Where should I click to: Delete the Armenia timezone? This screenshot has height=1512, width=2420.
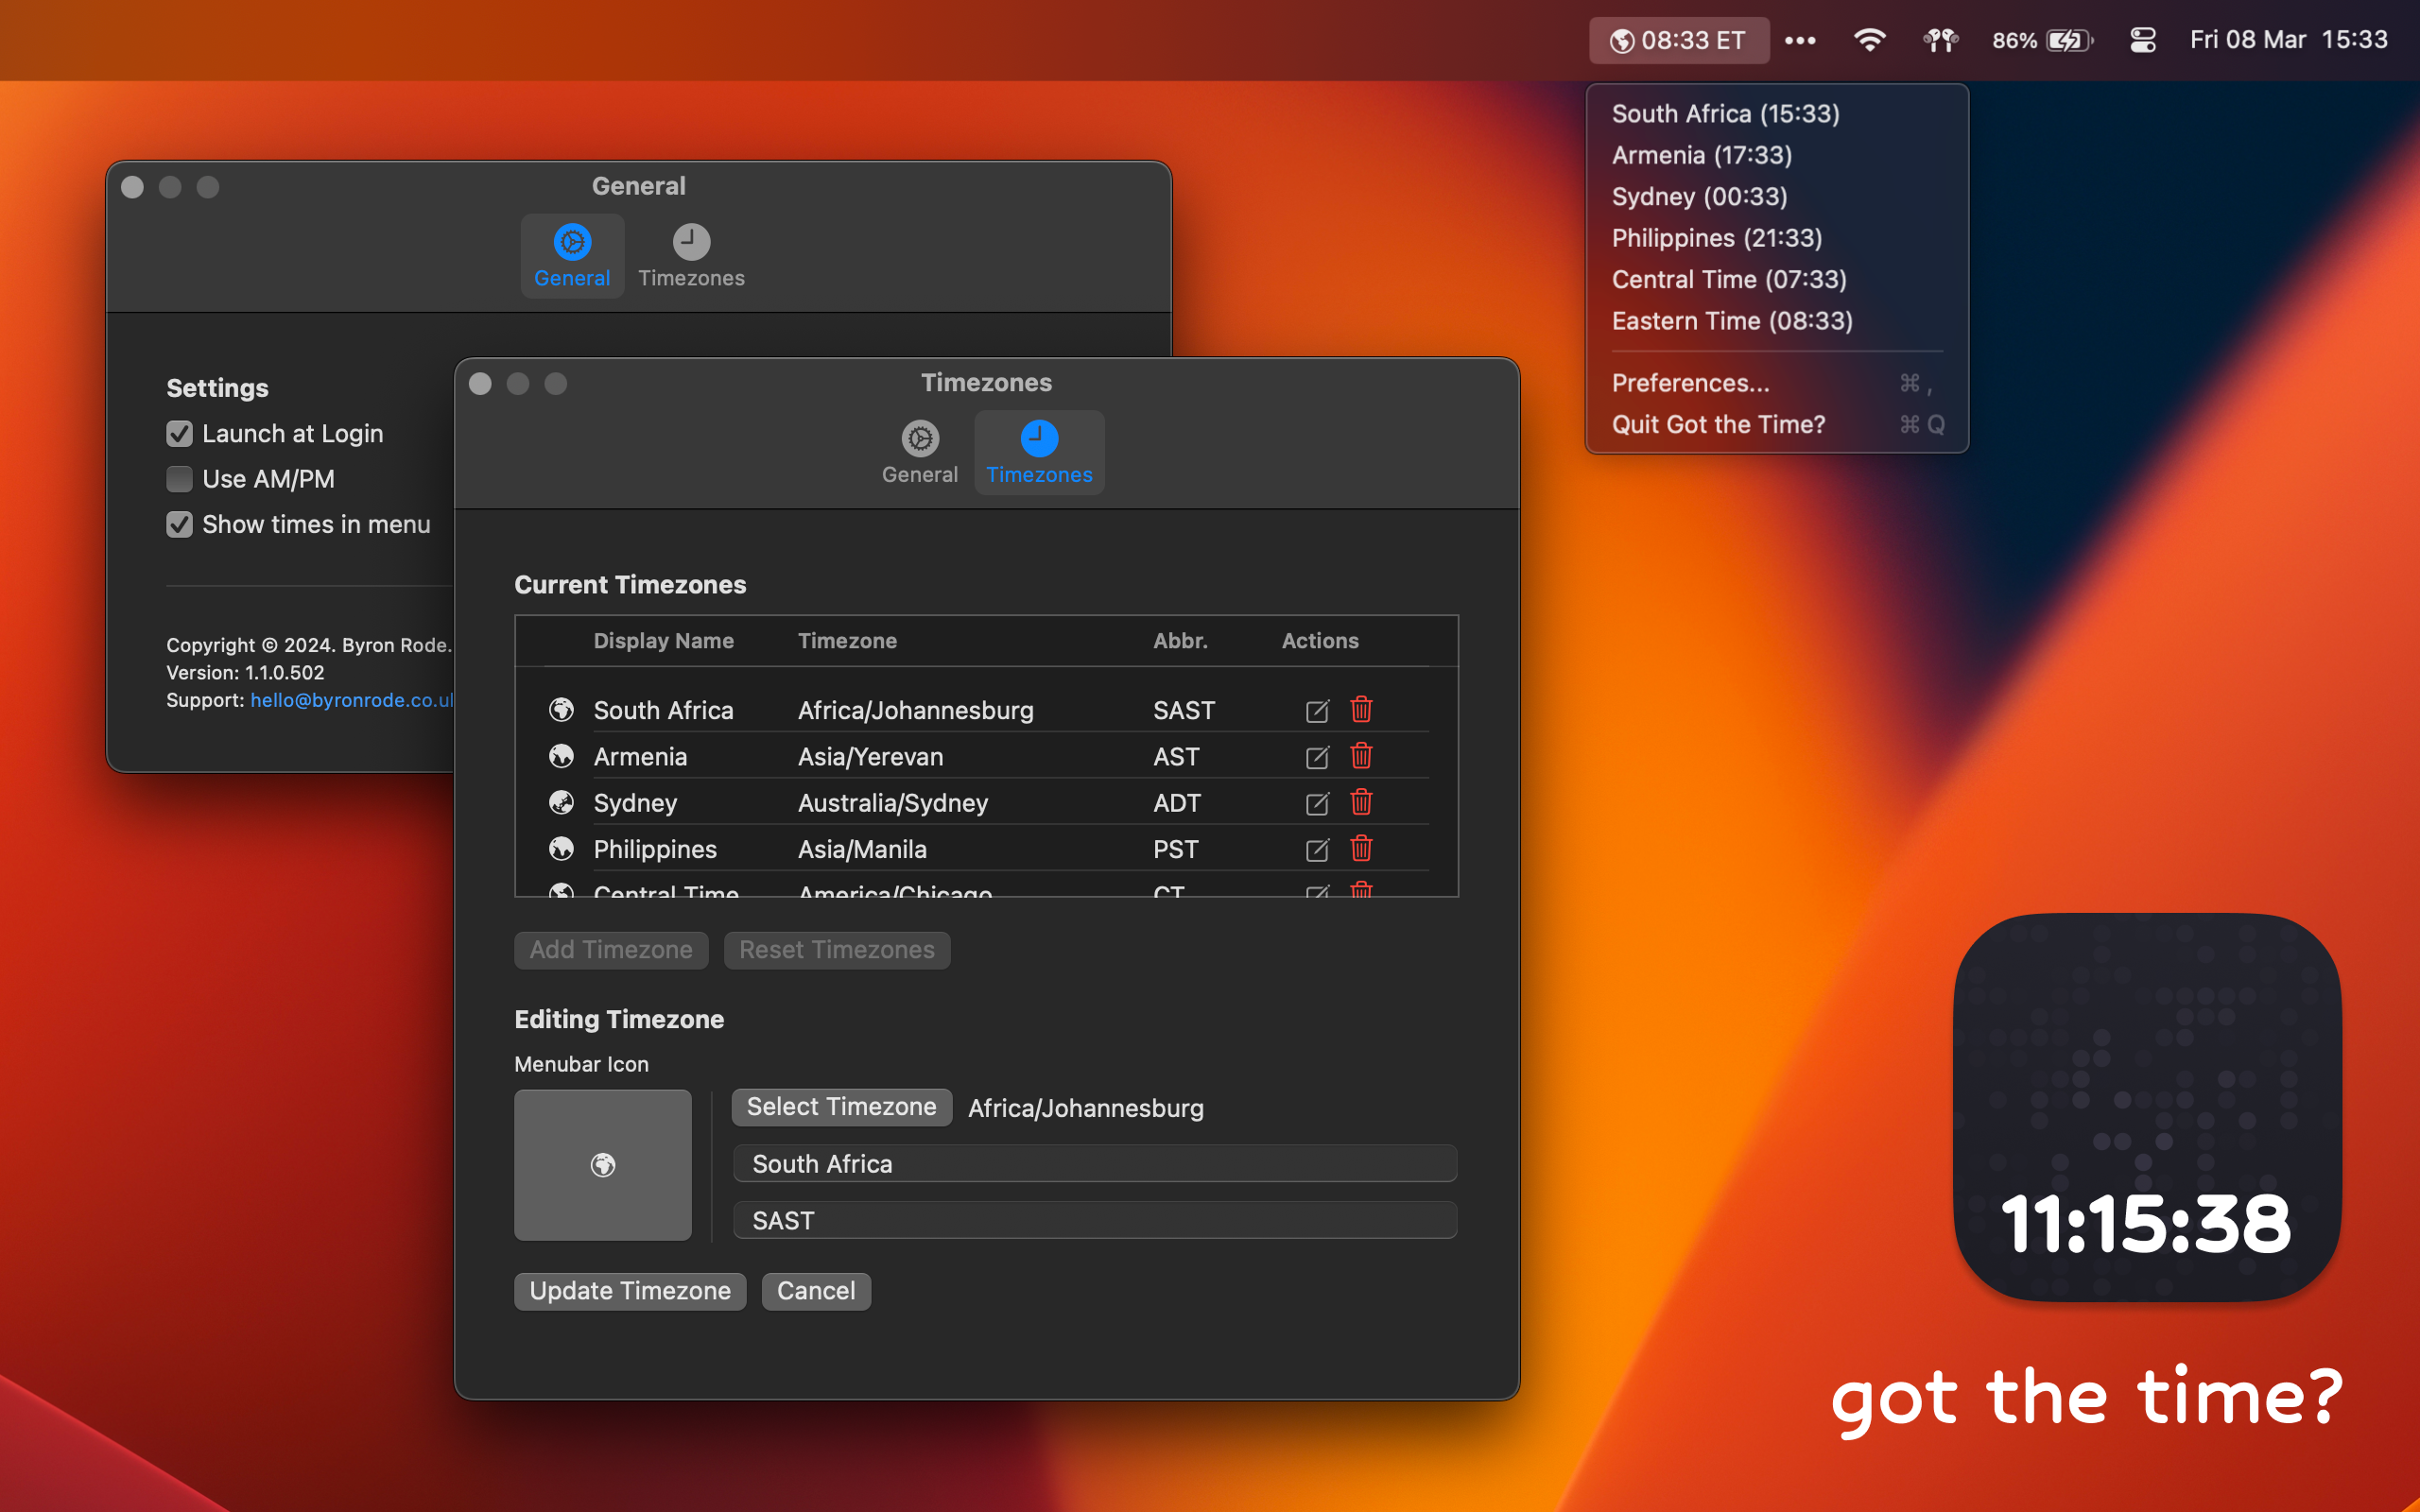(x=1361, y=755)
